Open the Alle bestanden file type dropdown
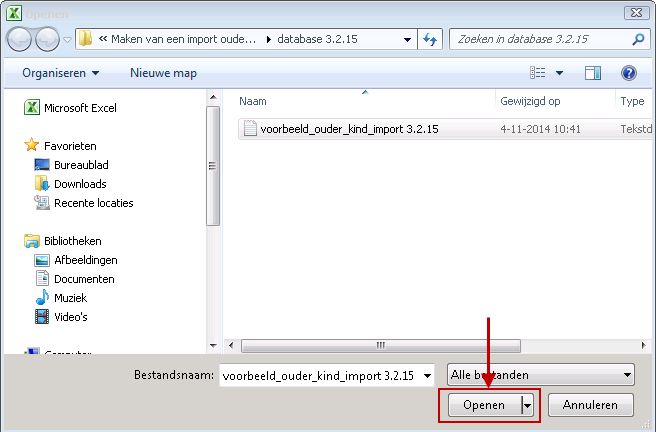The height and width of the screenshot is (432, 656). (541, 375)
